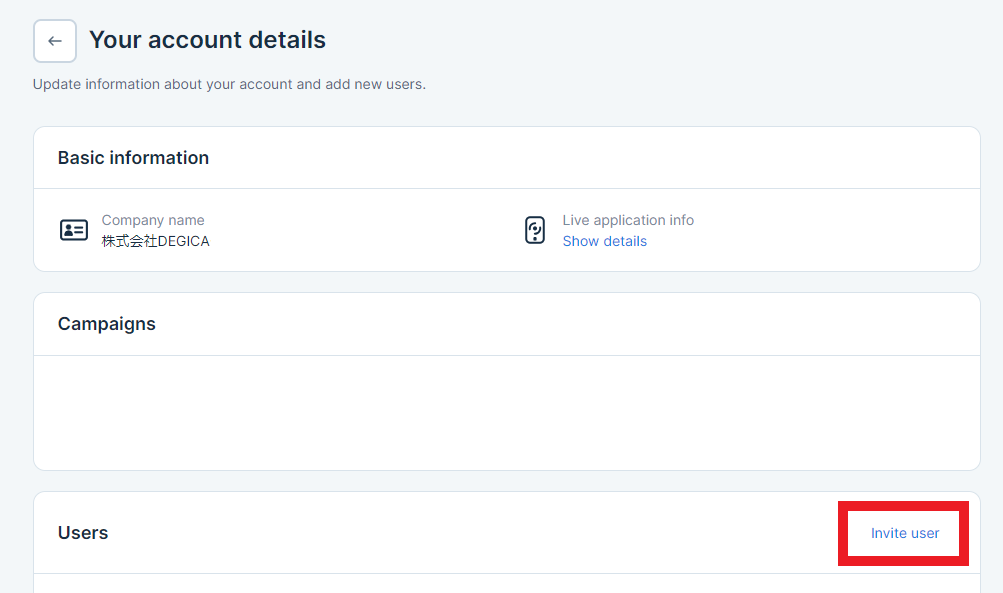Click the empty space right of page heading

click(x=650, y=40)
